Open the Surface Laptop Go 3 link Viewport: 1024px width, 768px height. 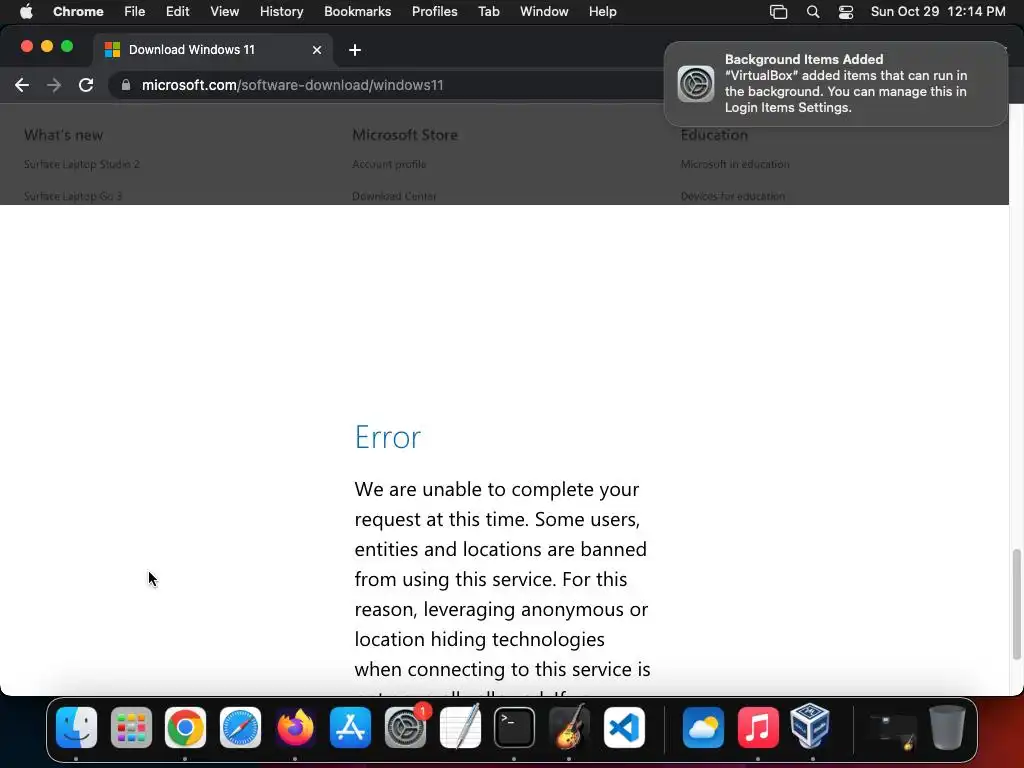tap(72, 195)
